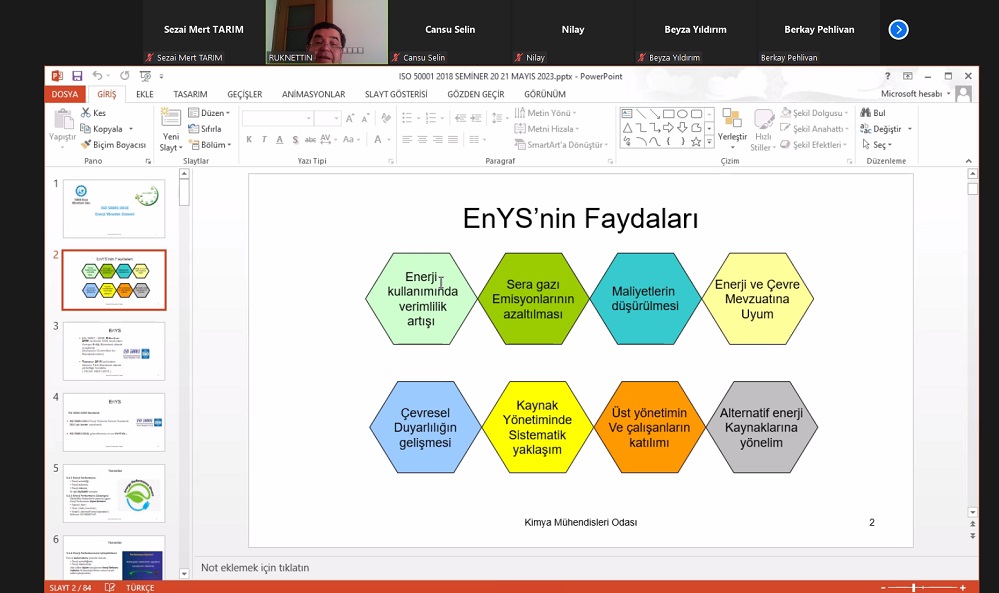The height and width of the screenshot is (593, 999).
Task: Switch to the TASARIM tab
Action: coord(190,94)
